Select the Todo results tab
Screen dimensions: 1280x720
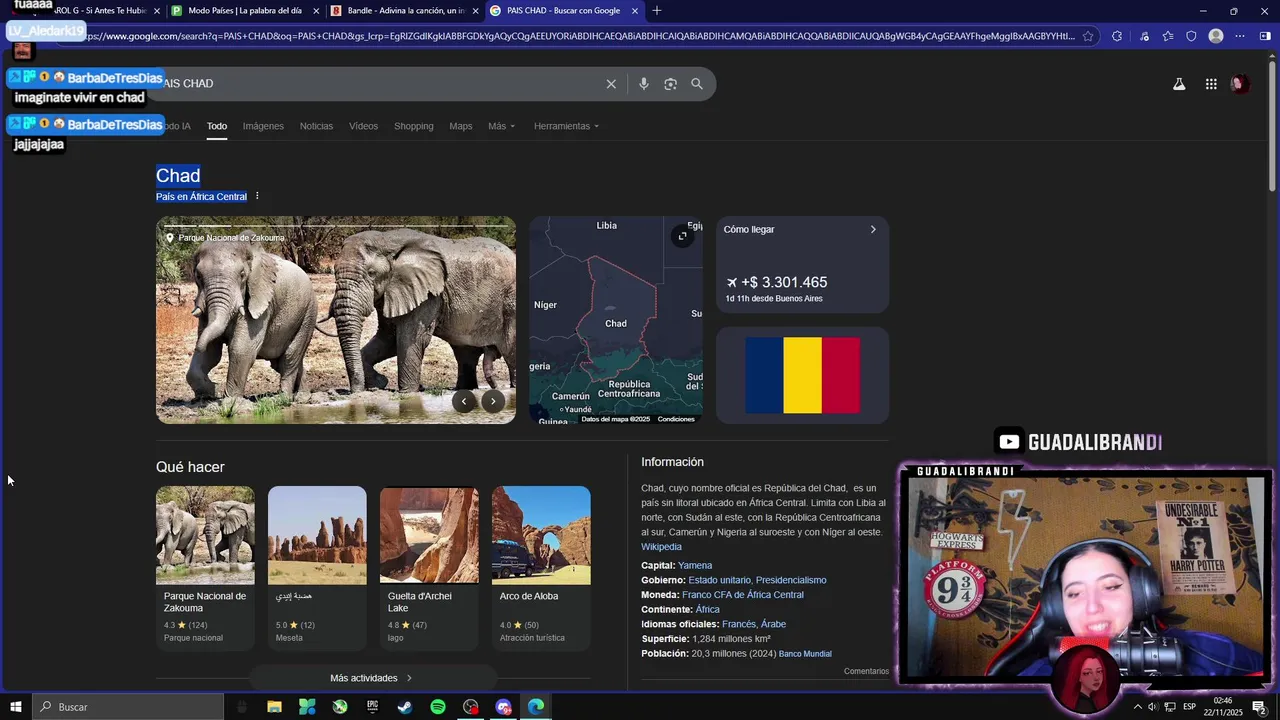tap(217, 126)
